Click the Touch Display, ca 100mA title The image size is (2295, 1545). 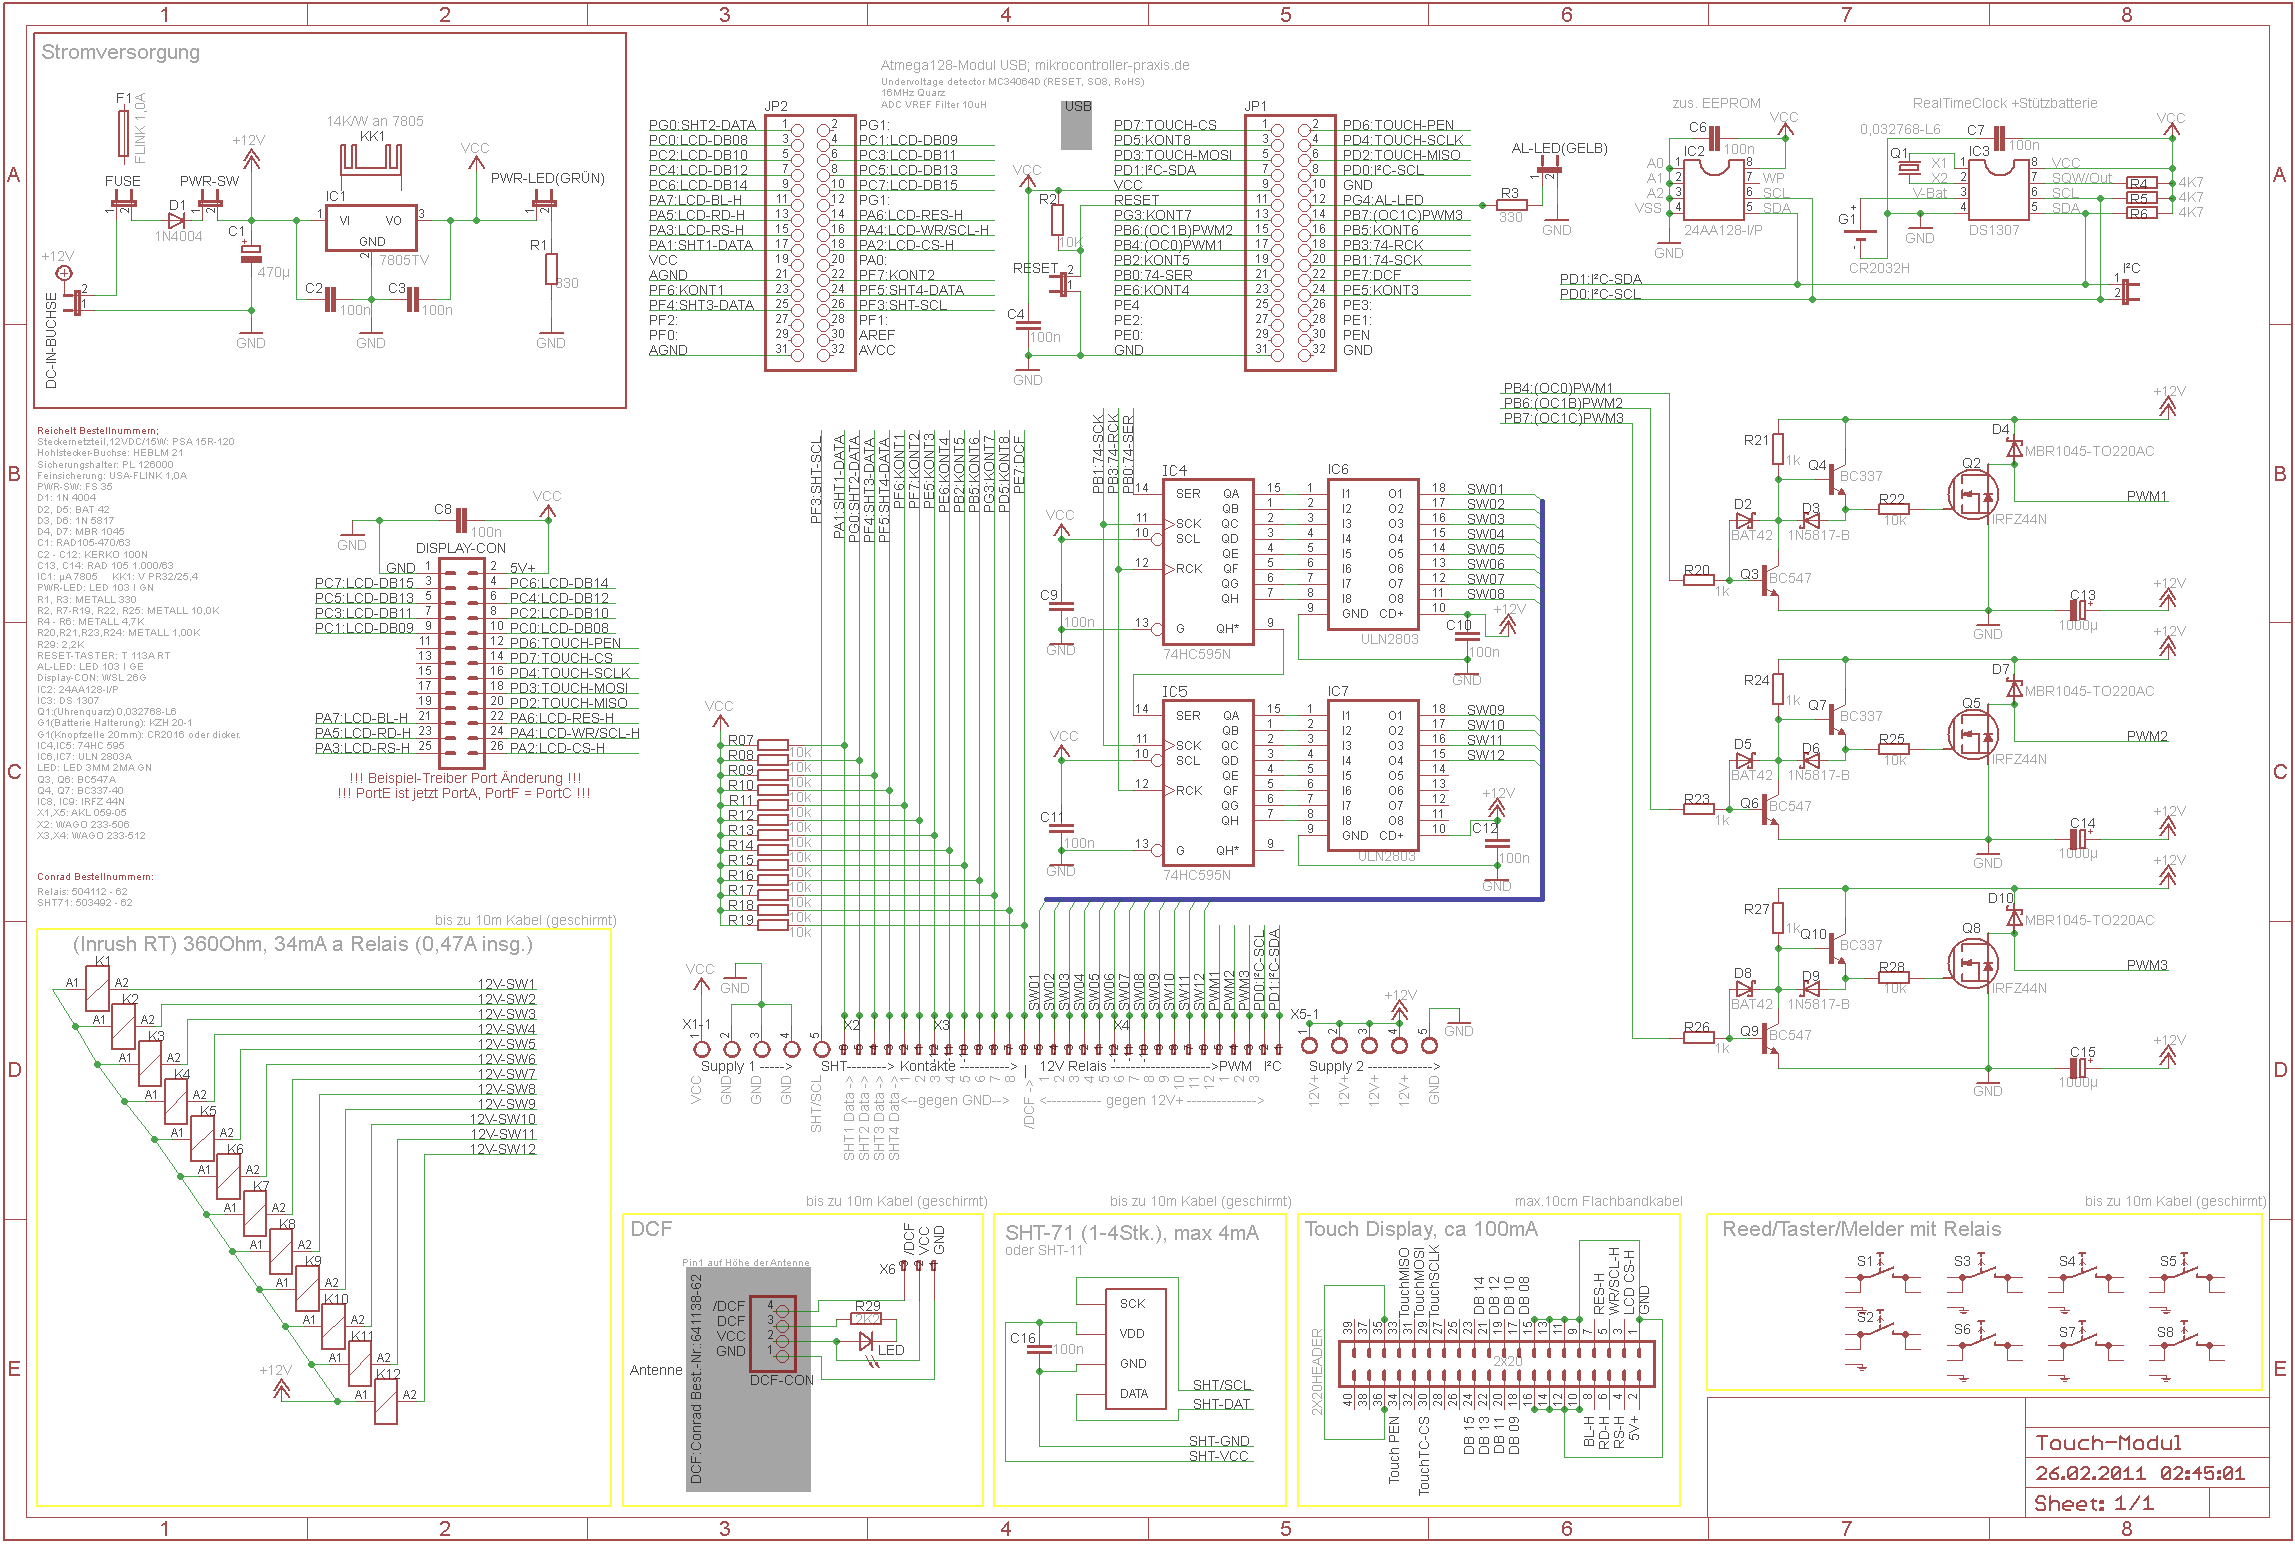pyautogui.click(x=1421, y=1229)
